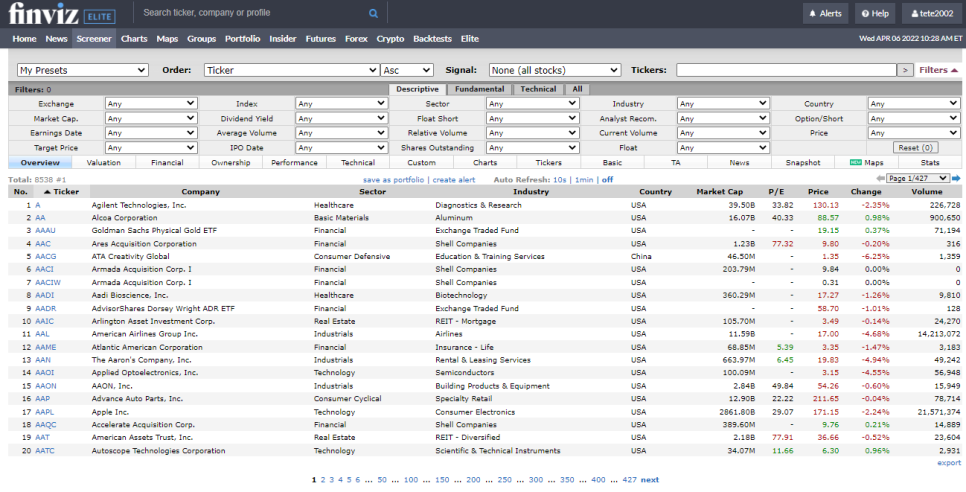The width and height of the screenshot is (966, 492).
Task: Open the Elite menu item
Action: 469,39
